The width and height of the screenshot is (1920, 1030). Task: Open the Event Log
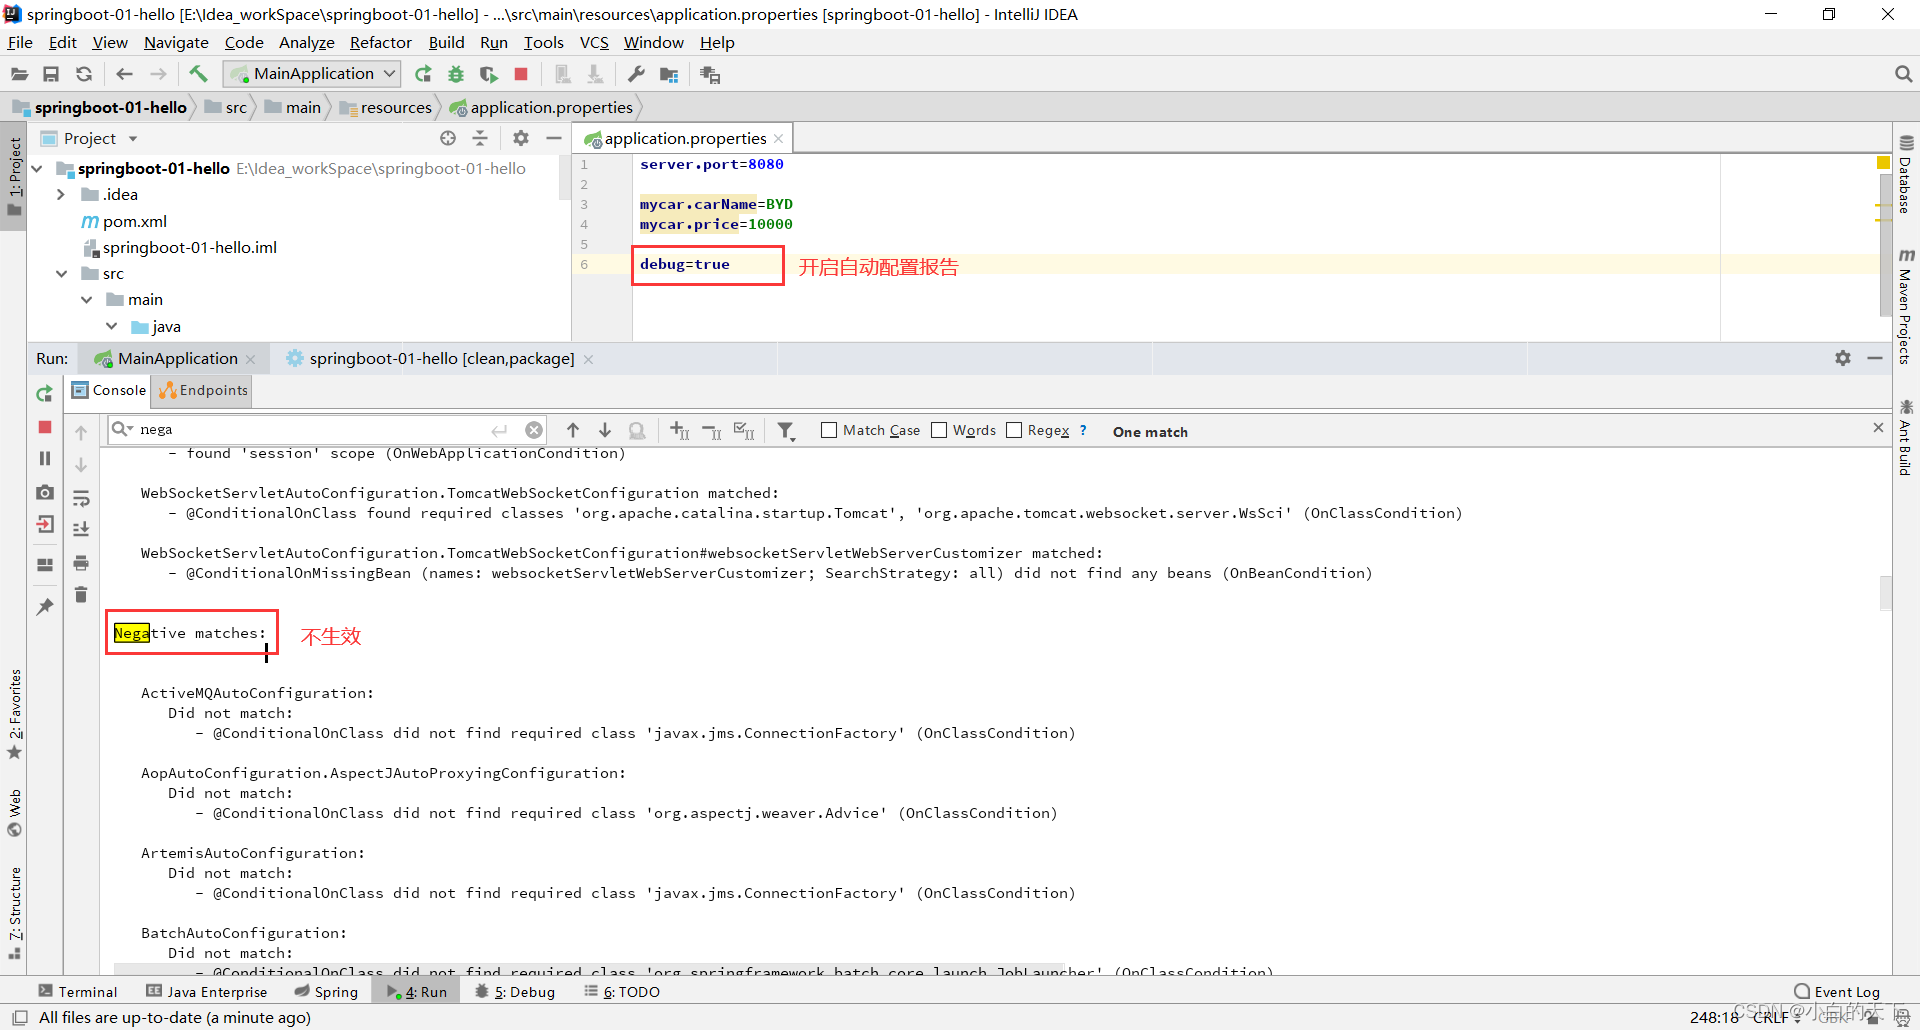click(1837, 992)
